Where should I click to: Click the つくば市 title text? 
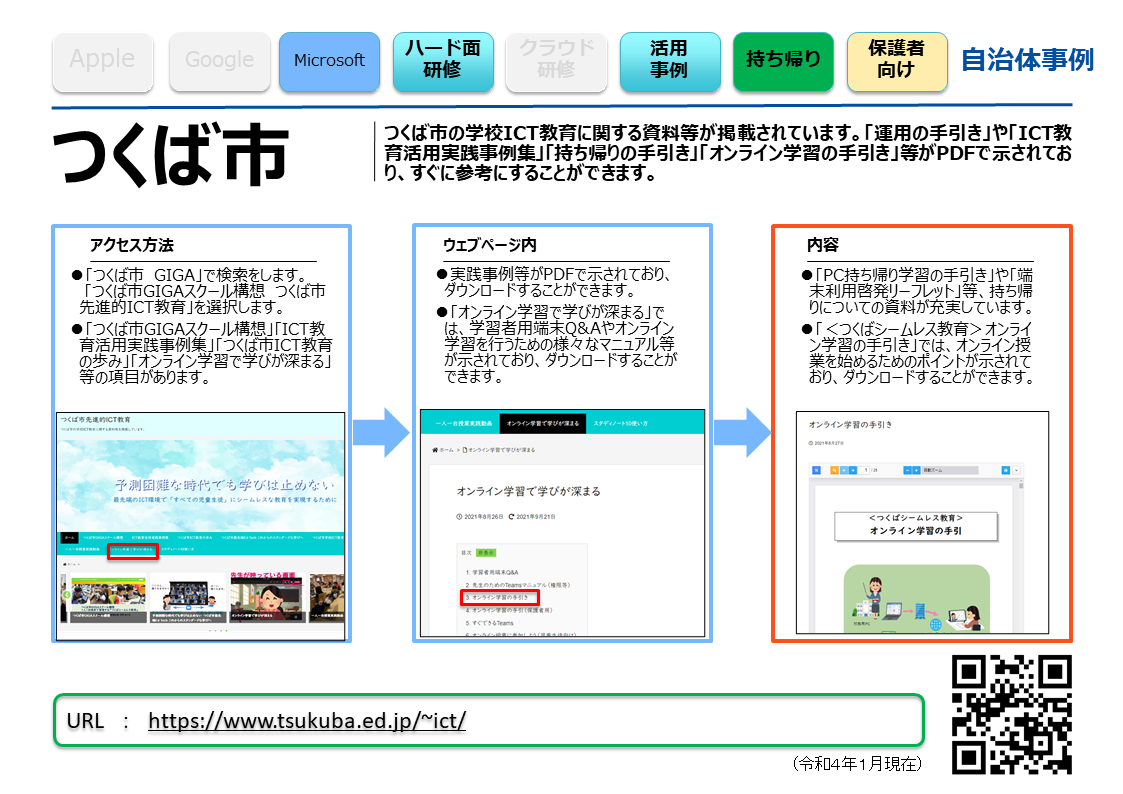pyautogui.click(x=170, y=154)
